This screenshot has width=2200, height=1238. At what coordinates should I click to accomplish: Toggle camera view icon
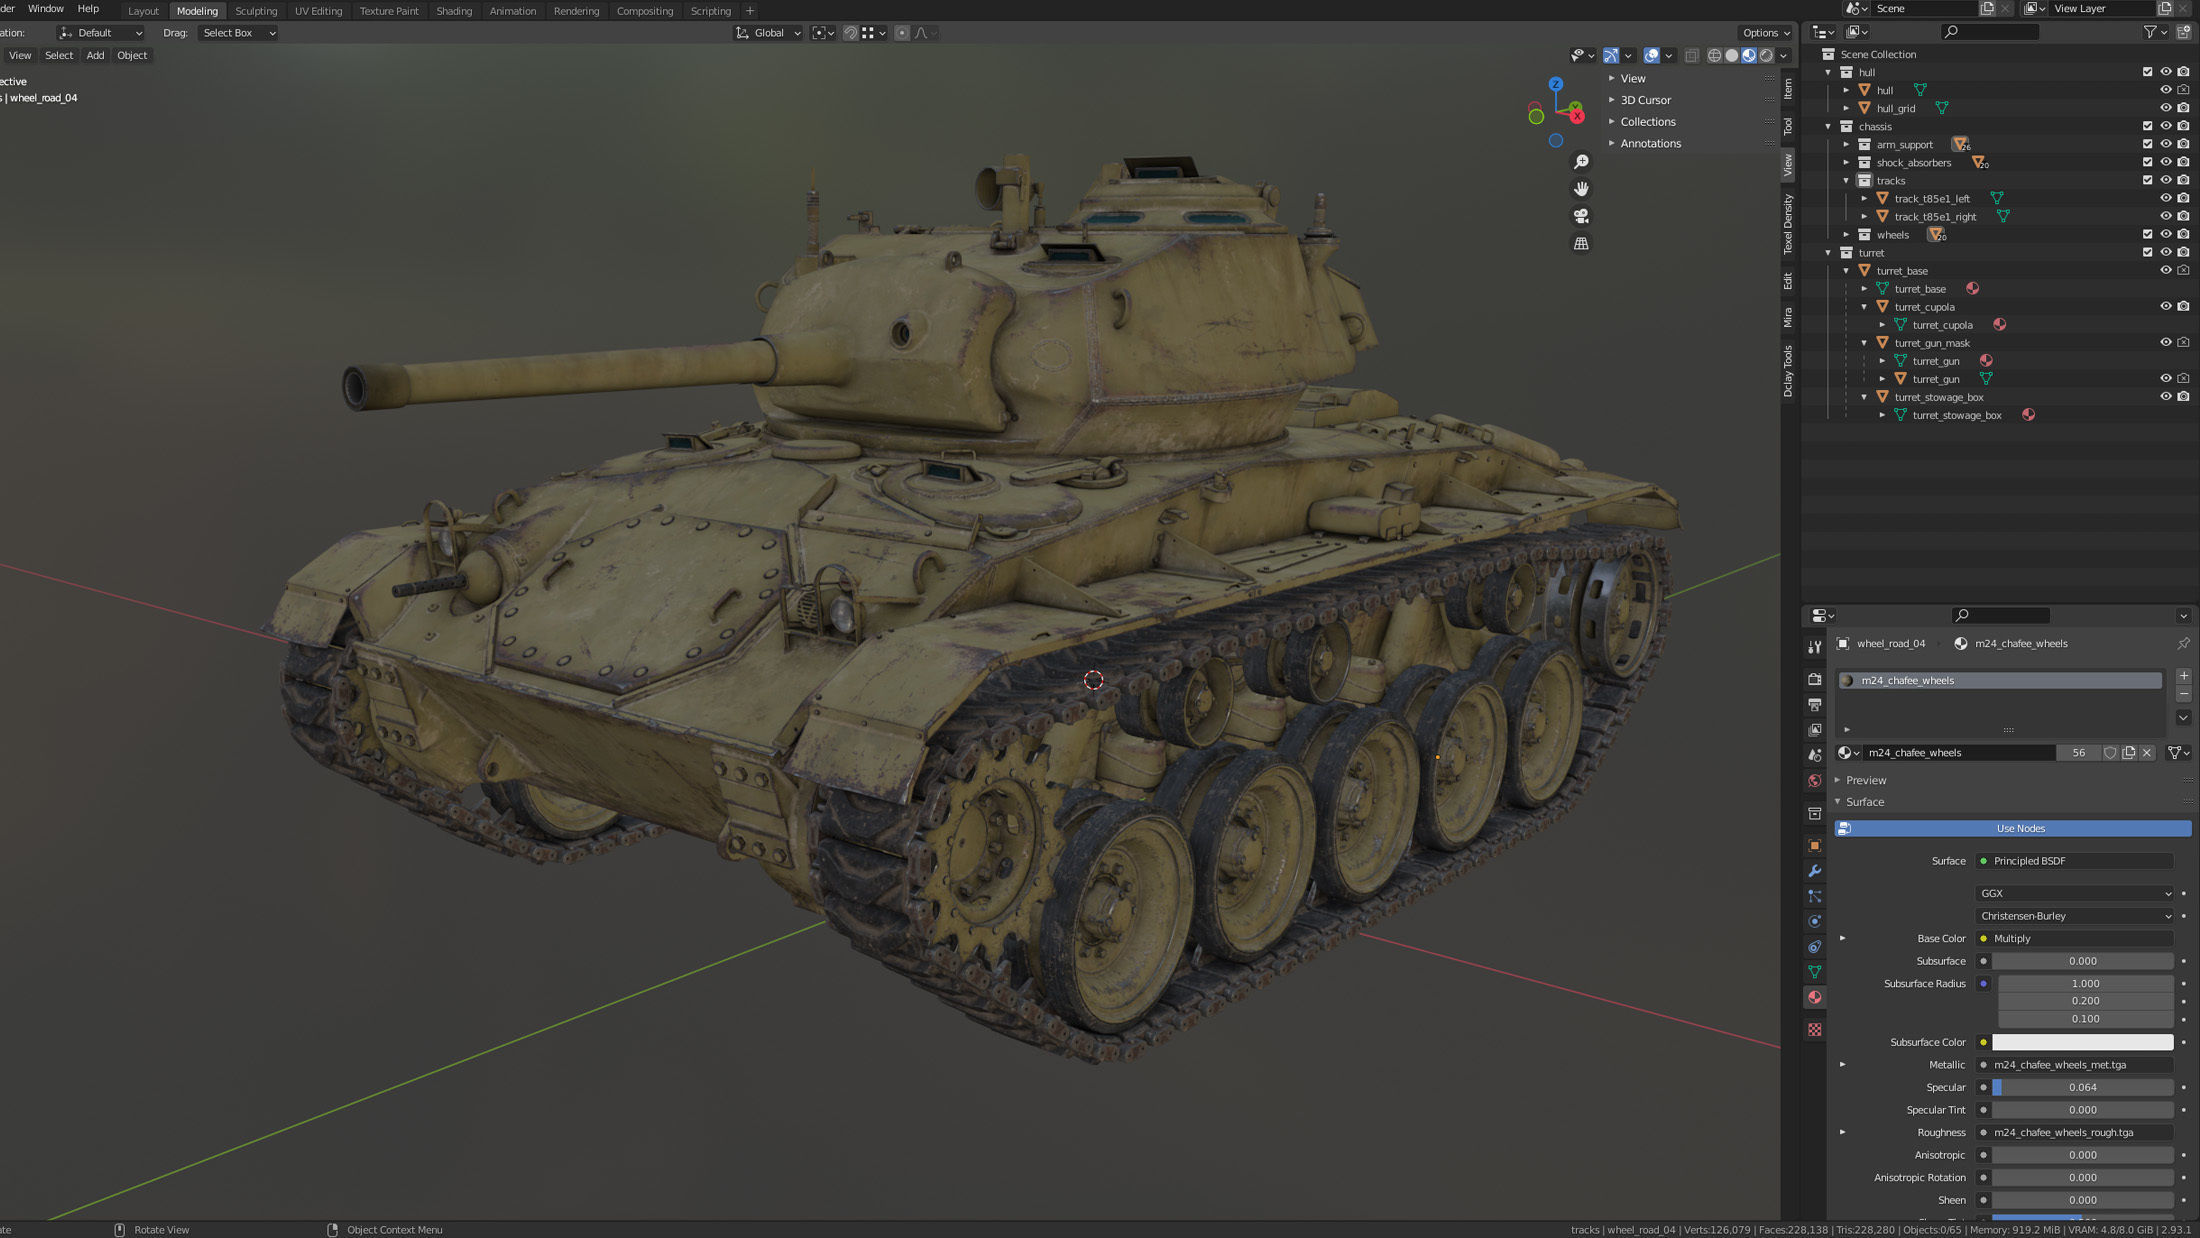tap(1581, 216)
